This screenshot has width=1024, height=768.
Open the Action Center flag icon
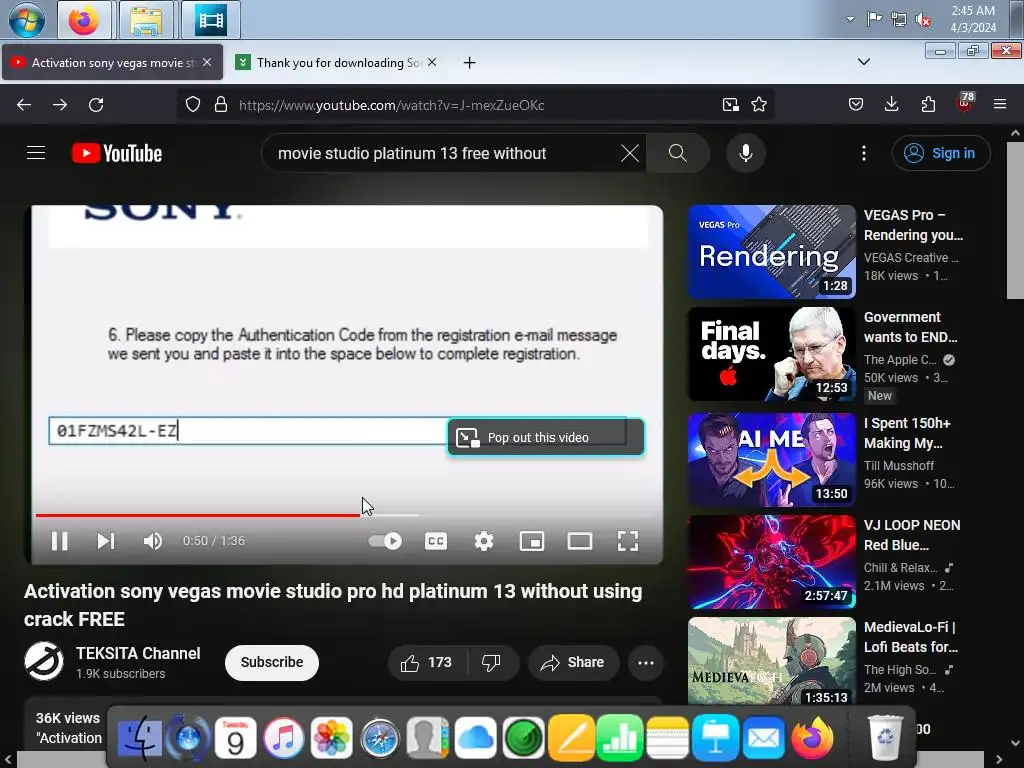(x=874, y=19)
